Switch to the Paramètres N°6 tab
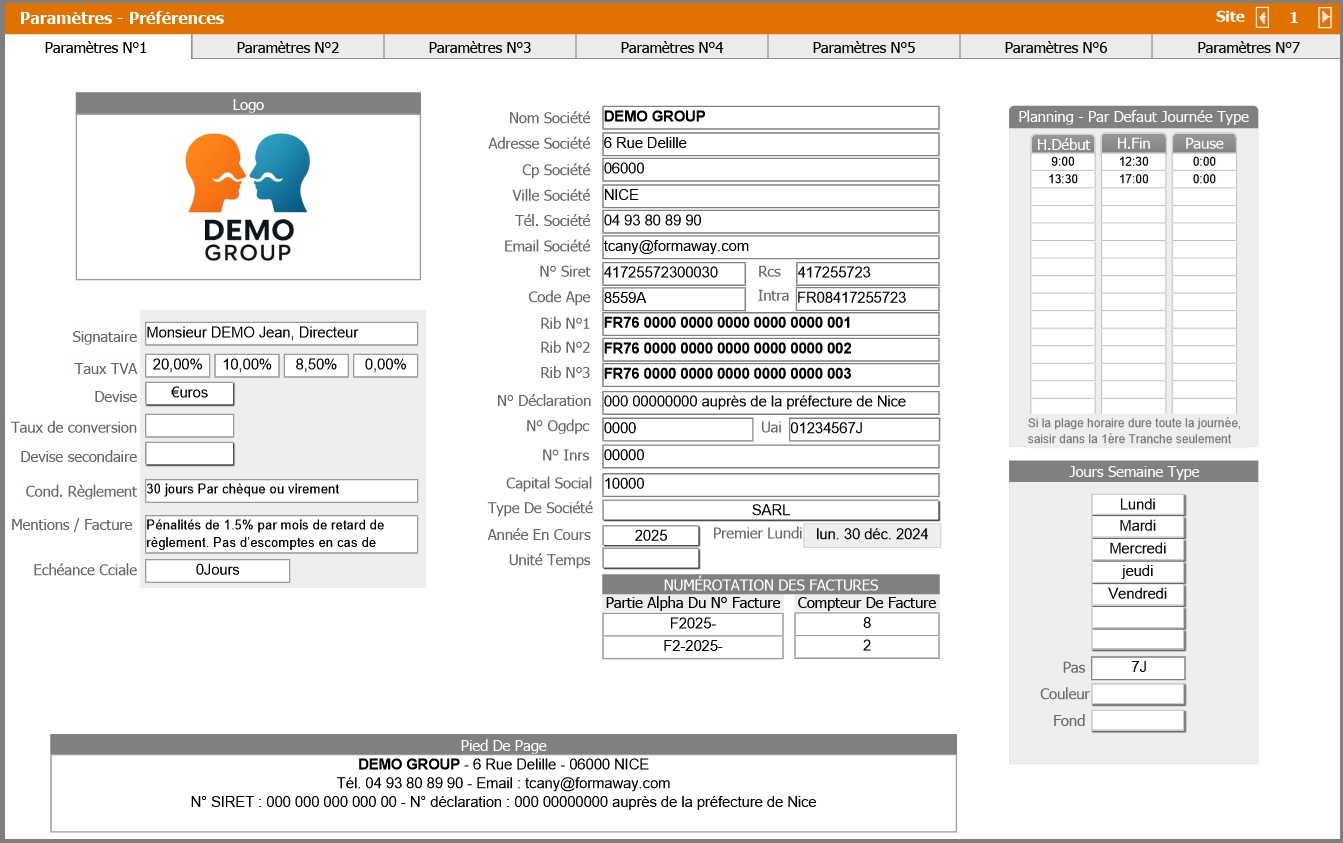This screenshot has width=1343, height=843. pos(1056,47)
